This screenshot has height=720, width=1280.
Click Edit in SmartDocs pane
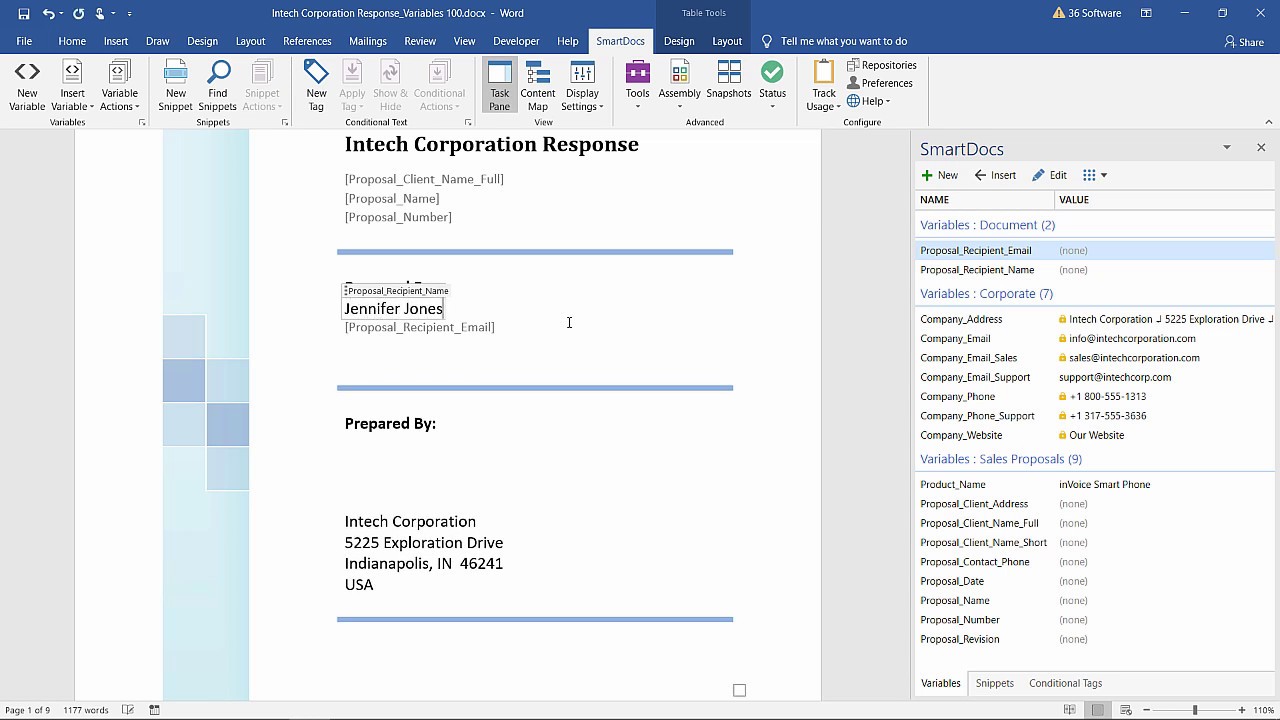[x=1049, y=175]
